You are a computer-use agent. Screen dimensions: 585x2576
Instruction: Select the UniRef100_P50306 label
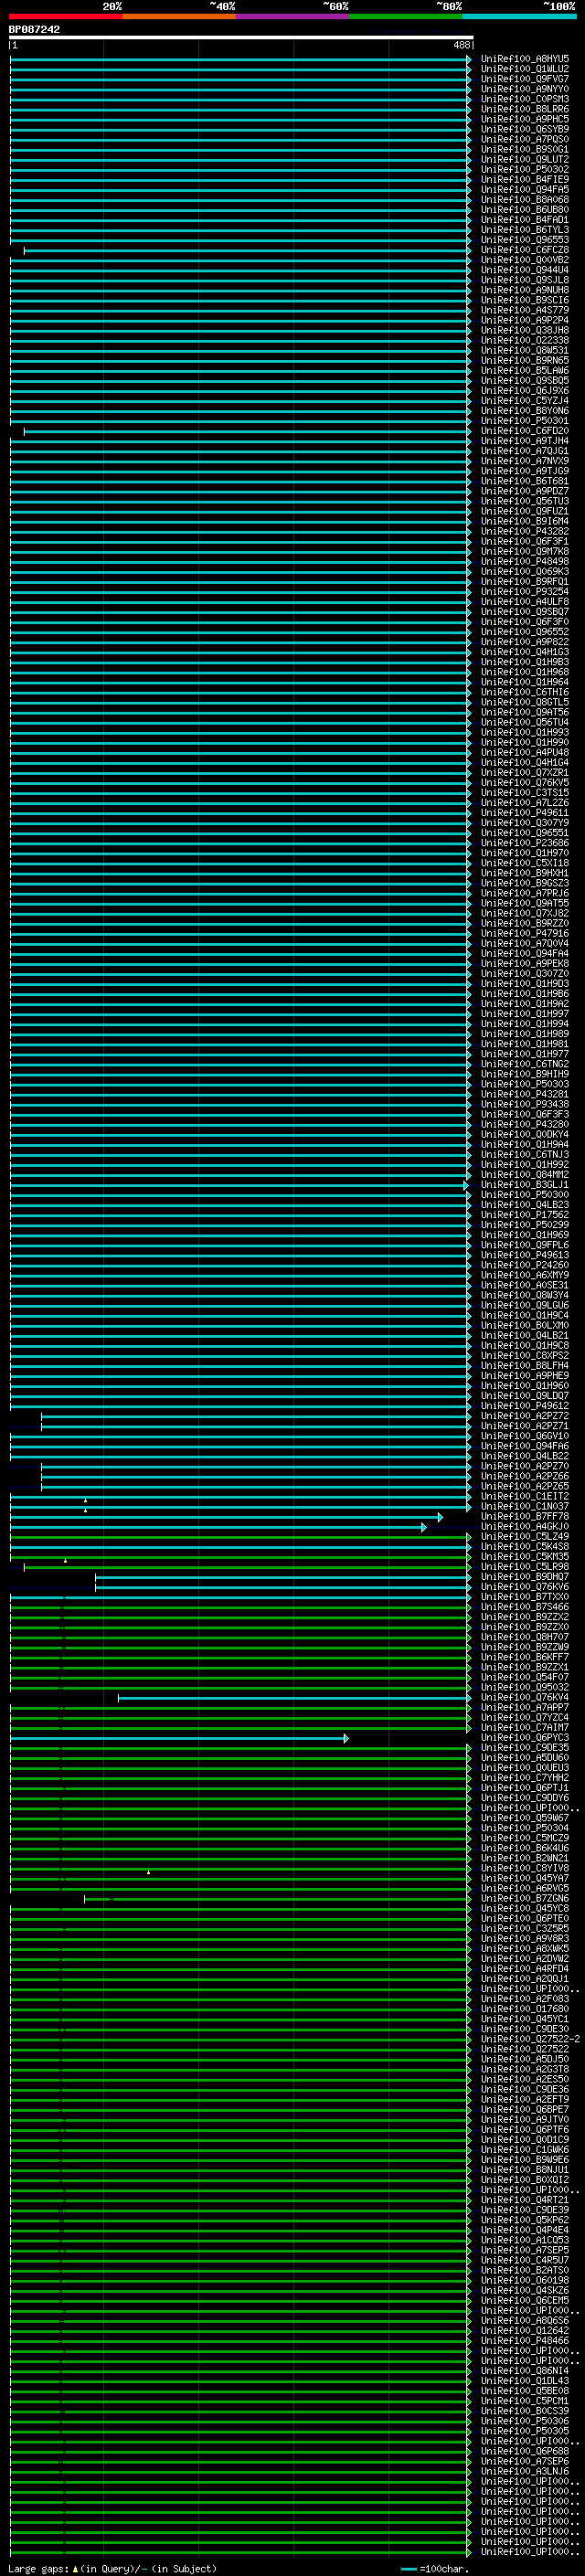click(525, 2421)
